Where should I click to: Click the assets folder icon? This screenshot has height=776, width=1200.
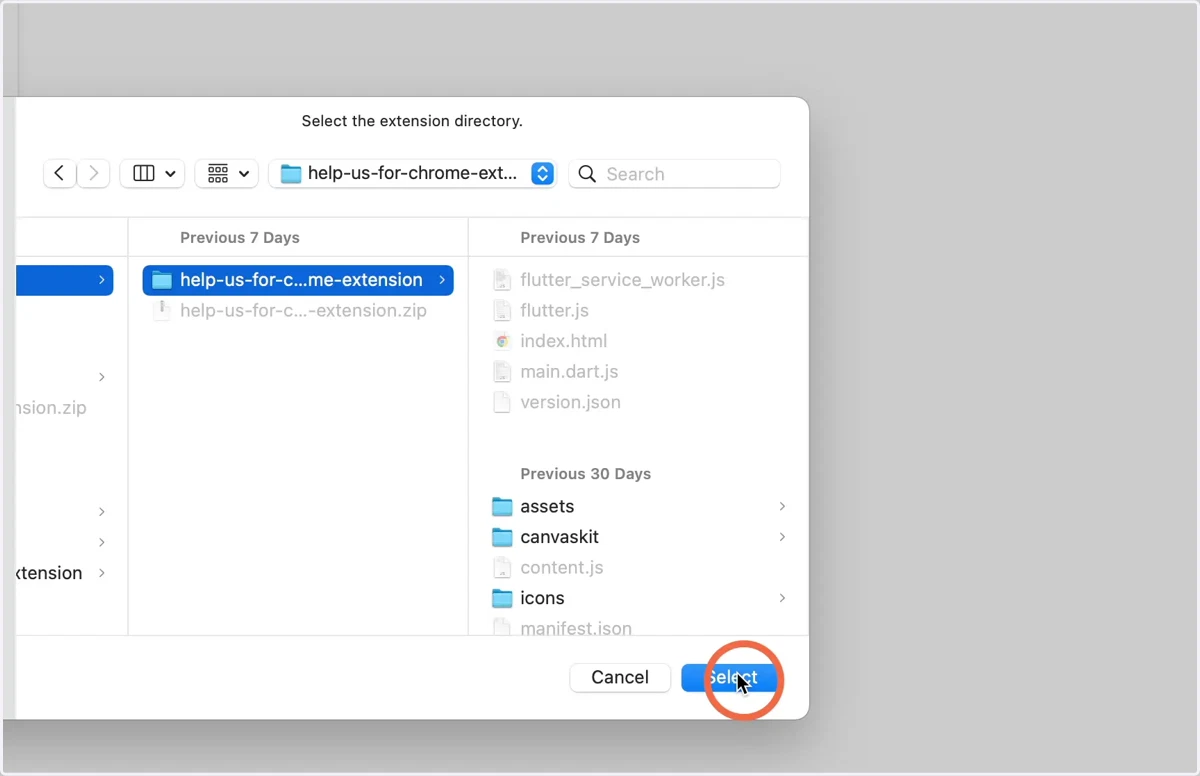point(502,506)
